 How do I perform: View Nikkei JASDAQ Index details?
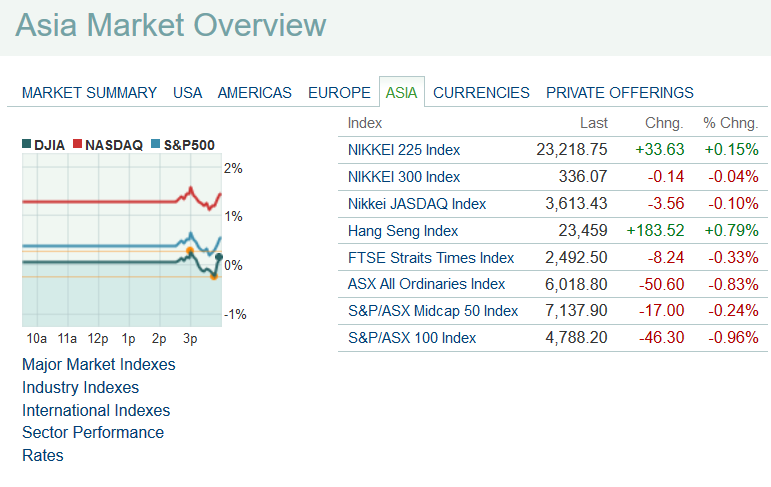[417, 204]
